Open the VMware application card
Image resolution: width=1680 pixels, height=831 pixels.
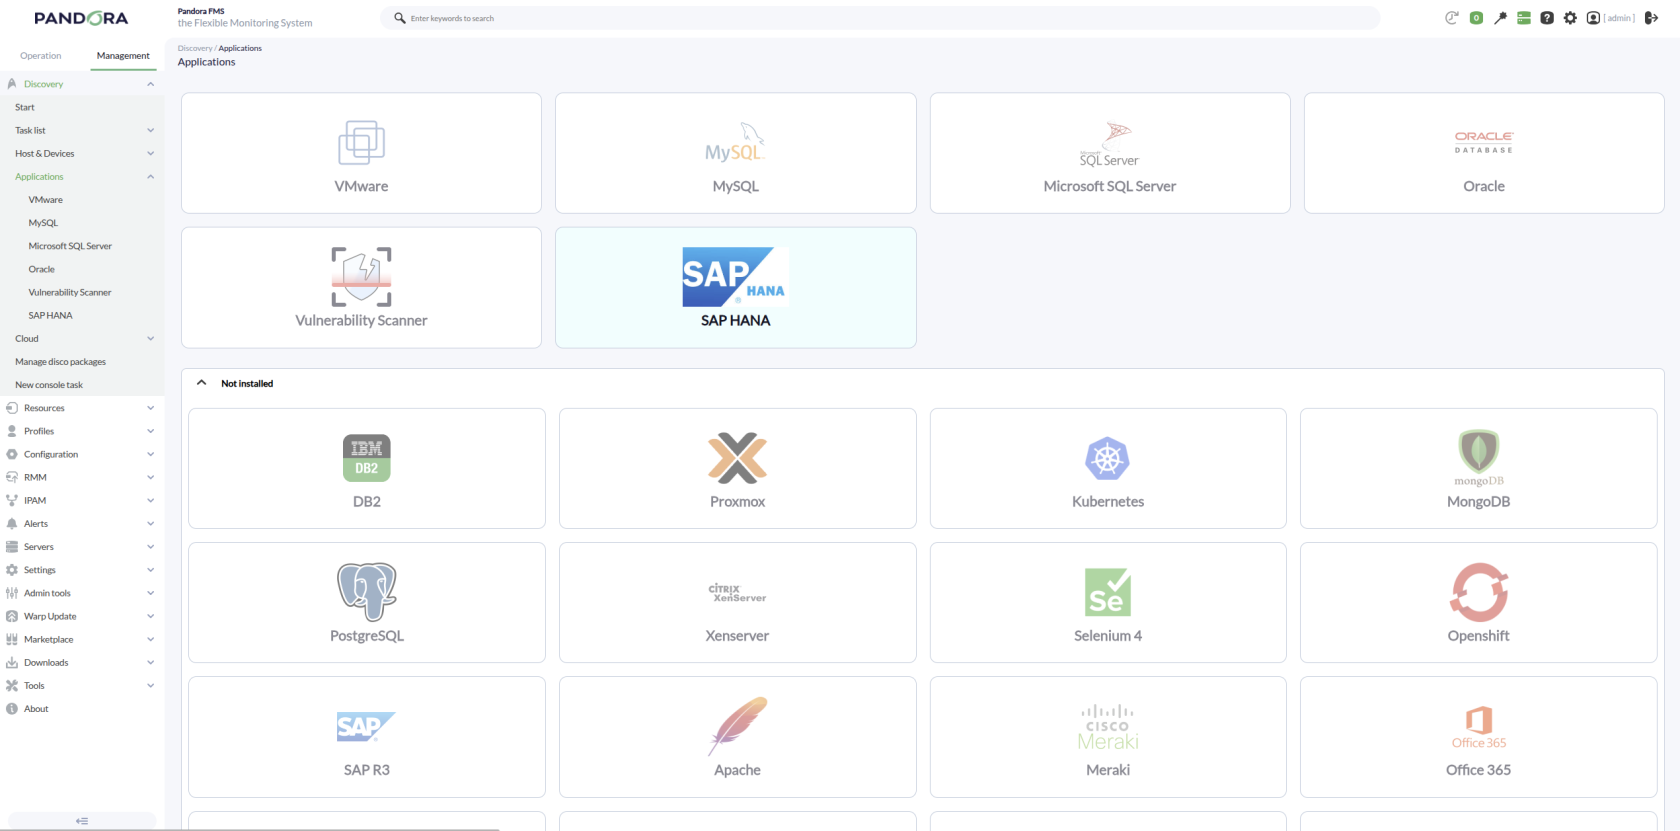(361, 153)
